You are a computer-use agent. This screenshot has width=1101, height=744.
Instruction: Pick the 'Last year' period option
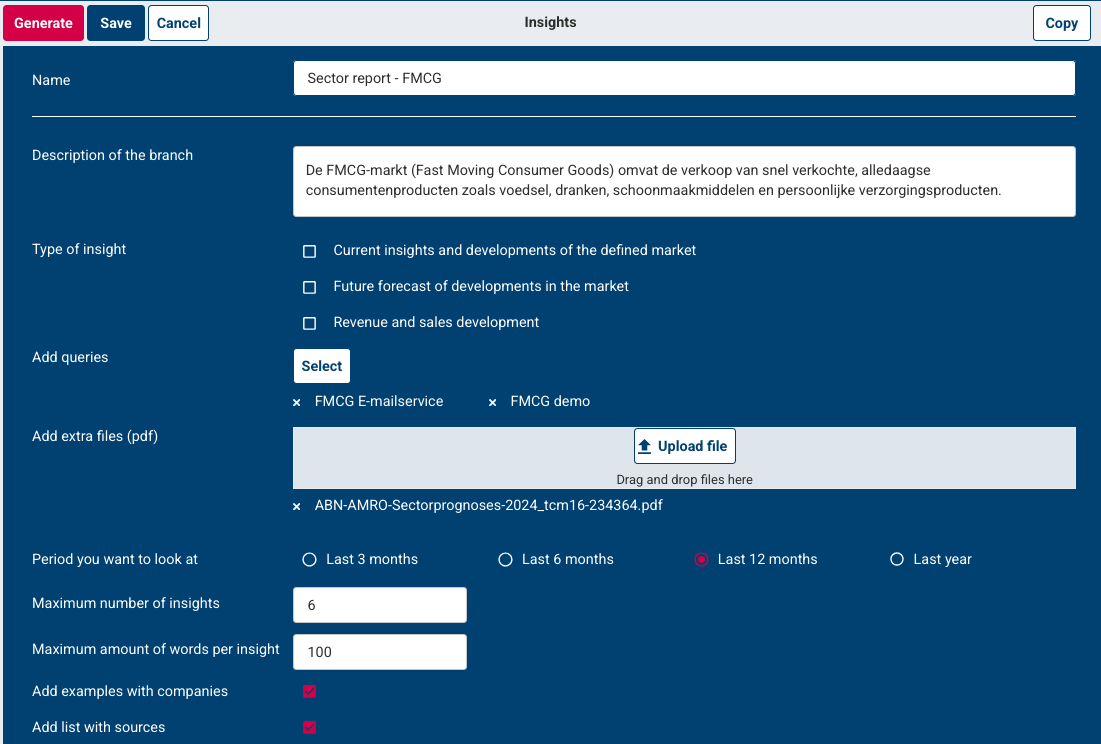897,559
